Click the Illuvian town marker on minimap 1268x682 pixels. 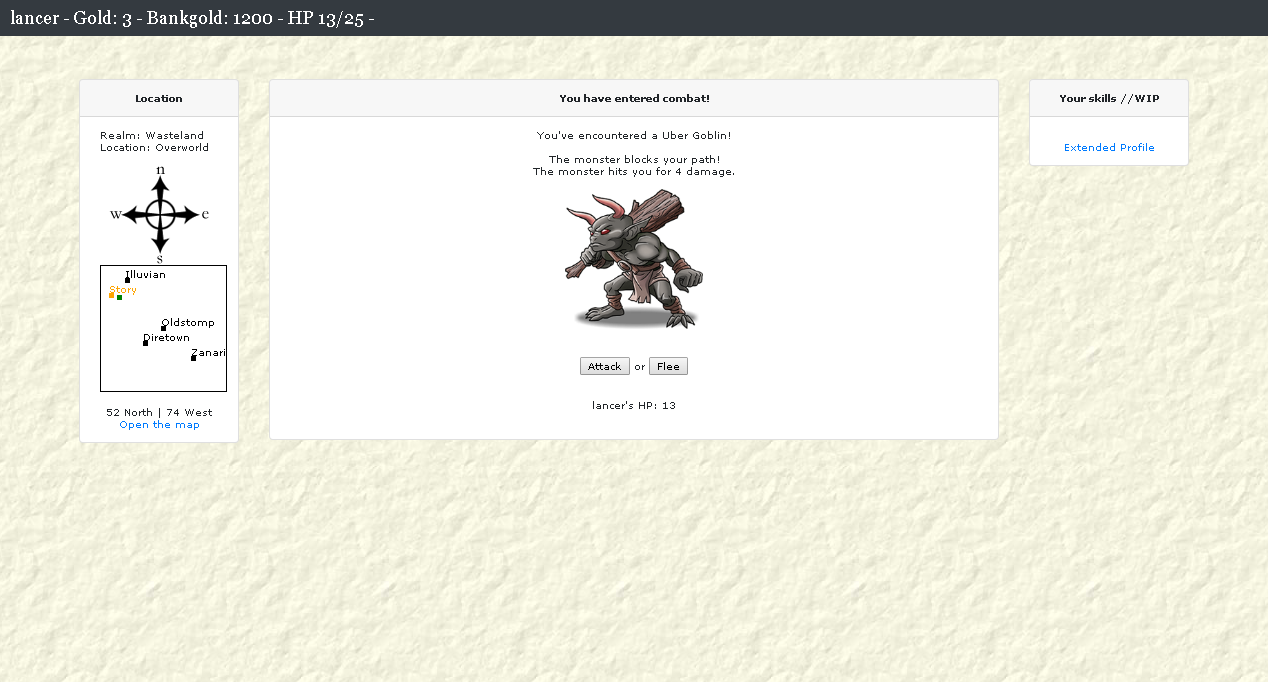coord(127,280)
